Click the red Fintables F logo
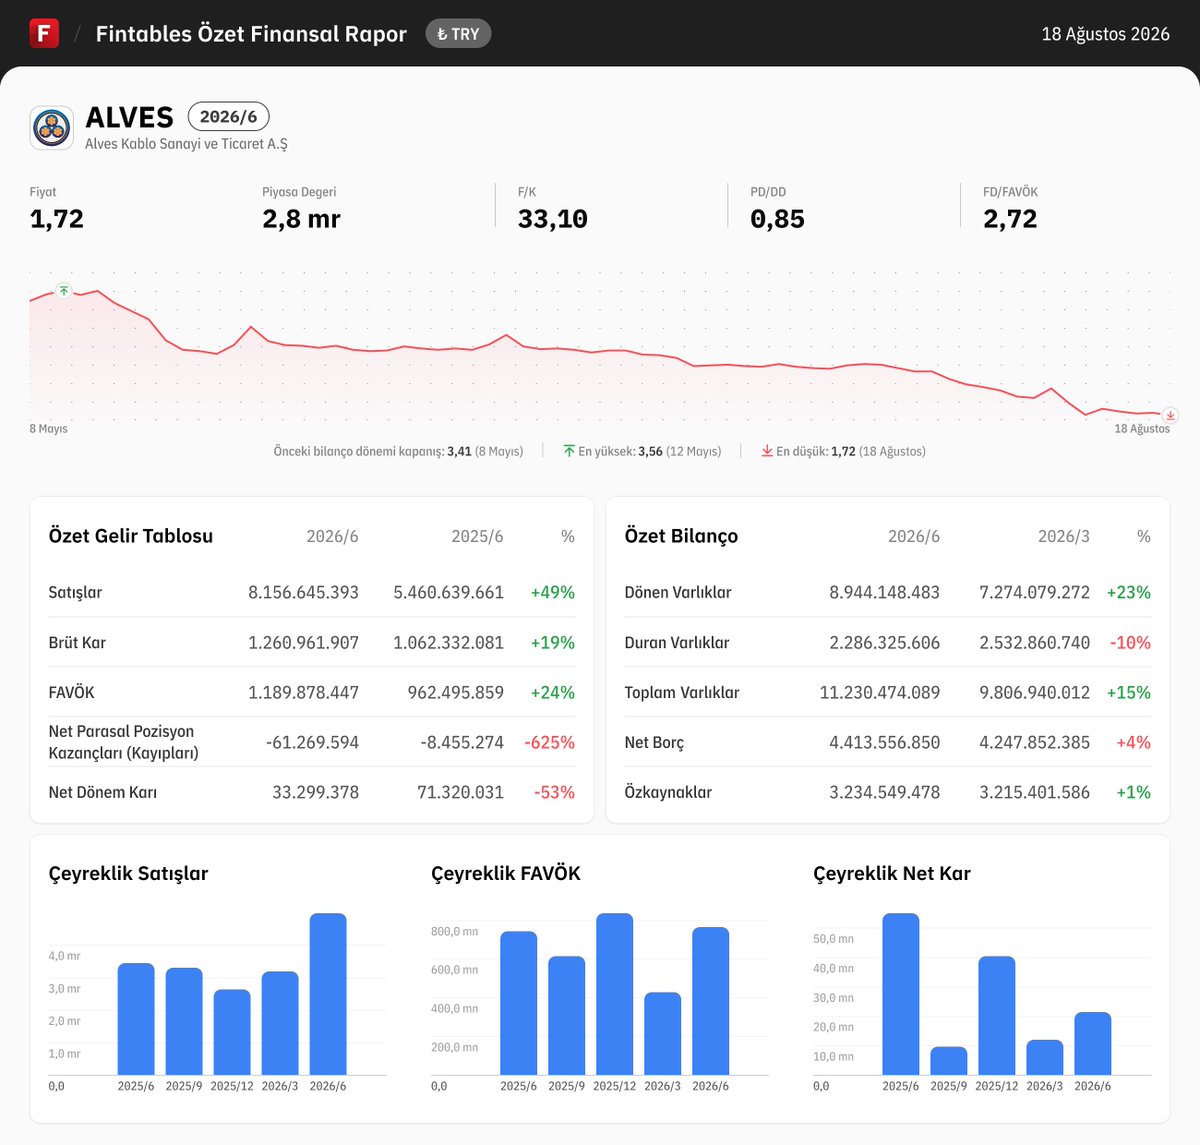This screenshot has height=1145, width=1200. pyautogui.click(x=44, y=33)
